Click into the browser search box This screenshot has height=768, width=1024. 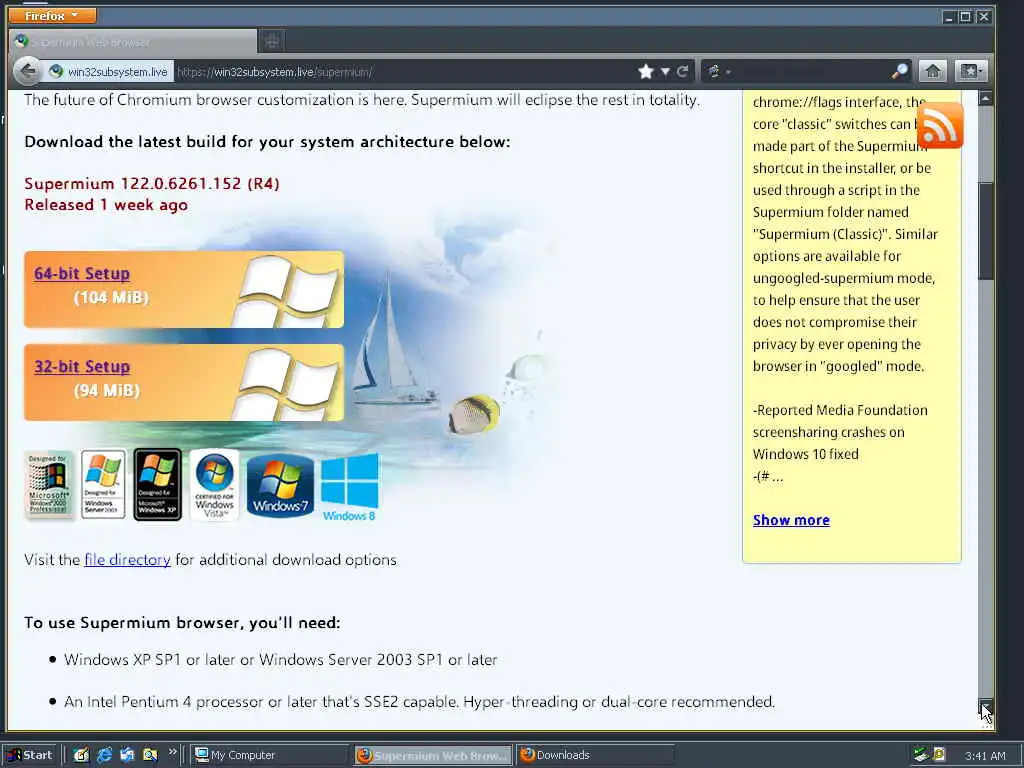(810, 71)
